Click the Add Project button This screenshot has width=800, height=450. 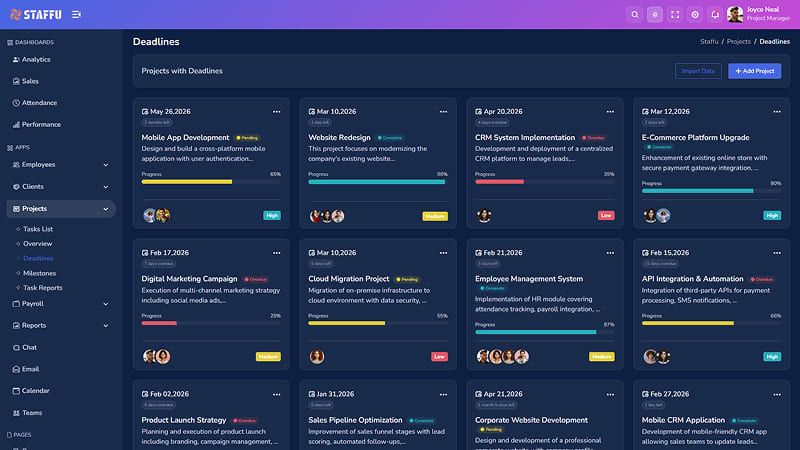(x=755, y=71)
